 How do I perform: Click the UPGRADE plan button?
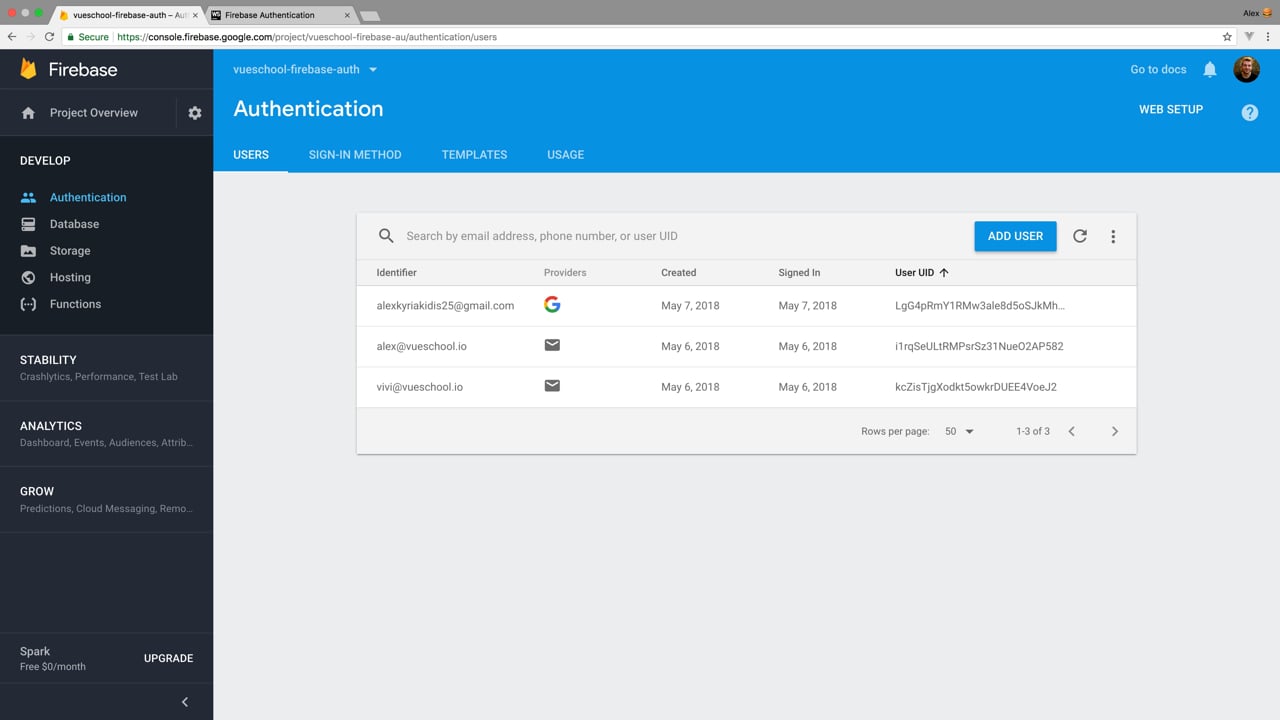click(169, 658)
